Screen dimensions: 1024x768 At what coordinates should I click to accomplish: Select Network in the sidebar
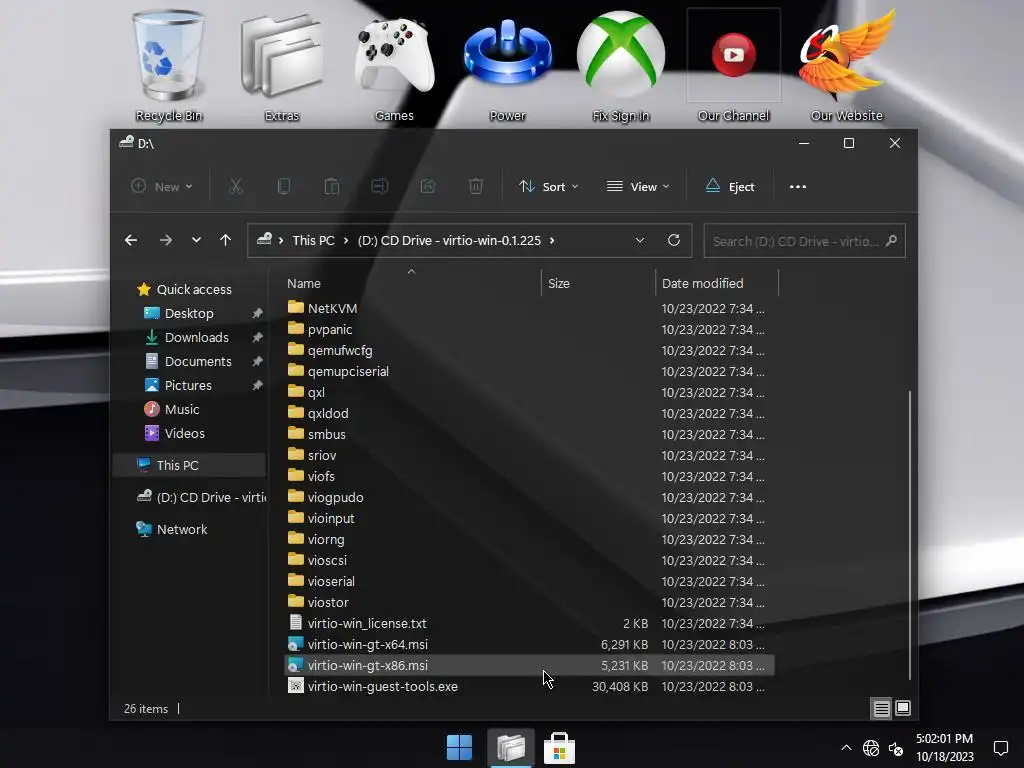pyautogui.click(x=182, y=530)
